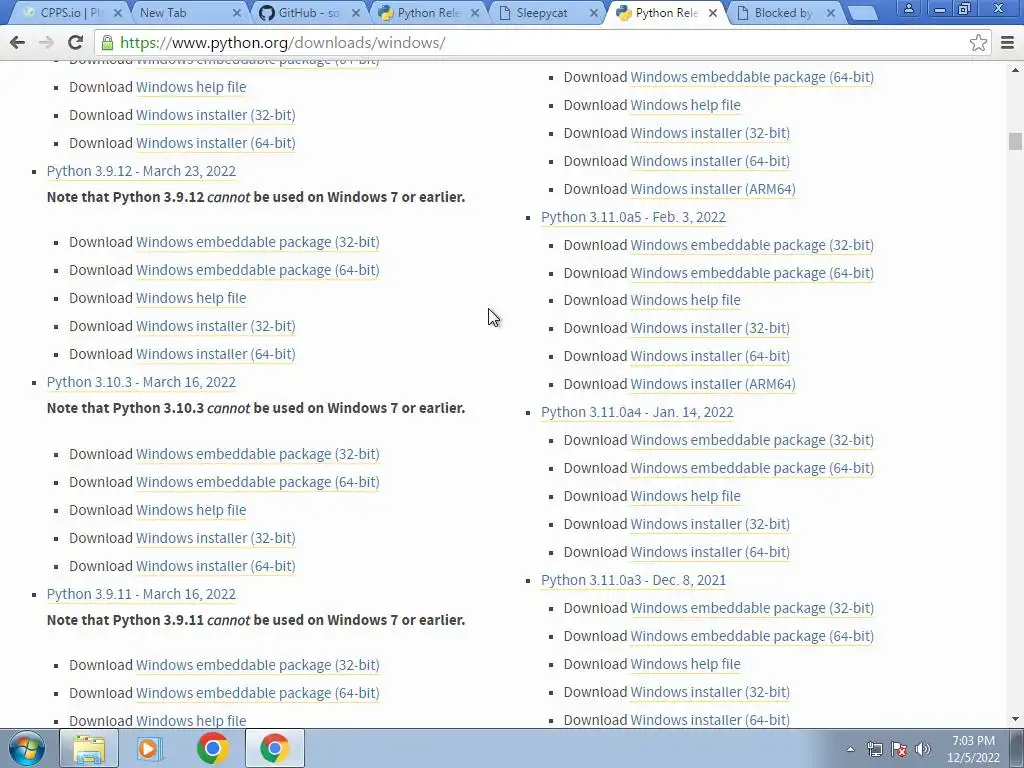The width and height of the screenshot is (1024, 768).
Task: Open a new tab with the new-tab button
Action: pyautogui.click(x=862, y=13)
